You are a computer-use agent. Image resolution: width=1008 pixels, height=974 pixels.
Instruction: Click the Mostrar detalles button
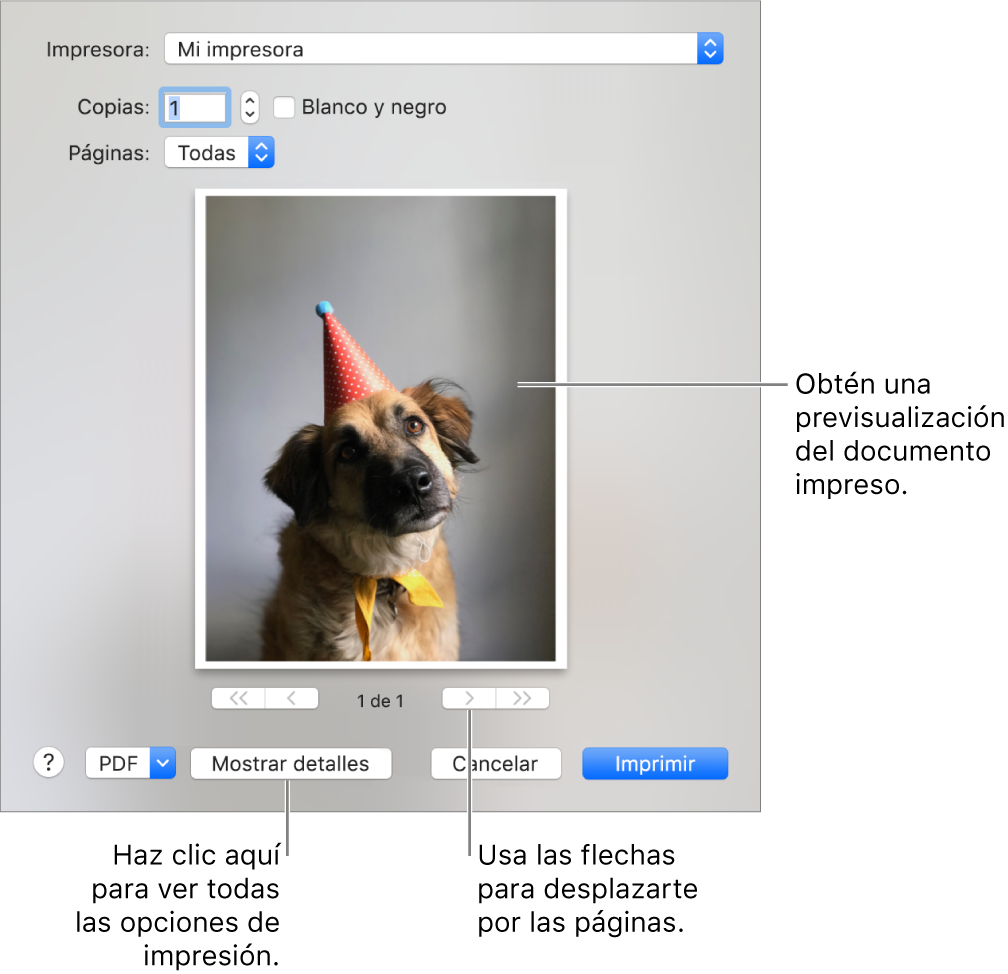(291, 763)
